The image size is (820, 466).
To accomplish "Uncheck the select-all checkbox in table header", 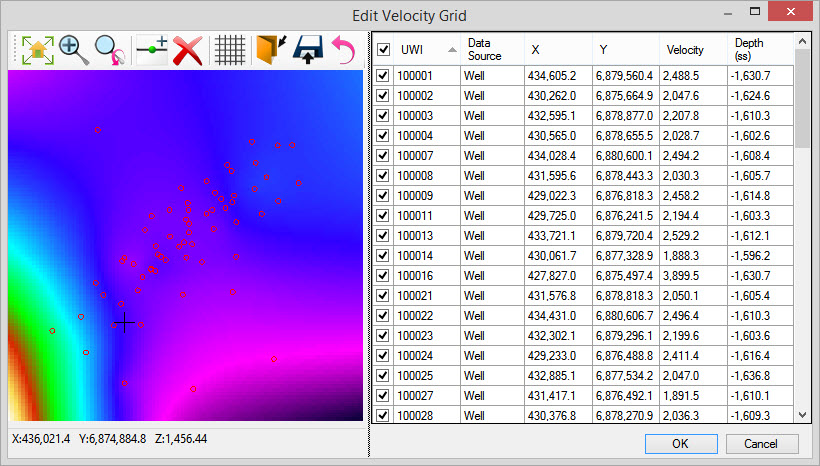I will [383, 49].
